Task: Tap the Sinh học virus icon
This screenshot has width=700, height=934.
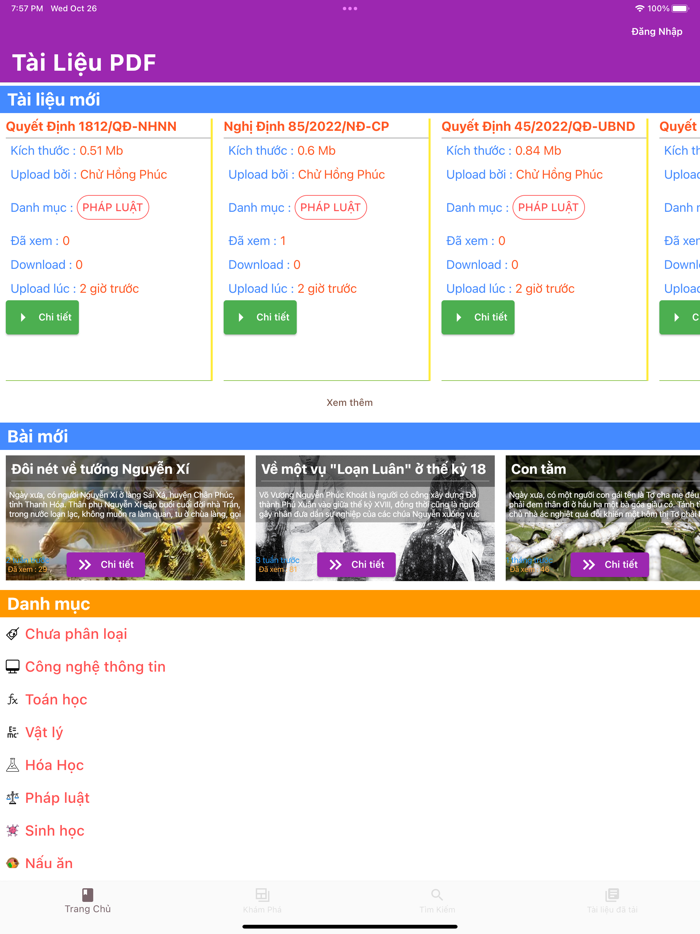Action: click(x=13, y=830)
